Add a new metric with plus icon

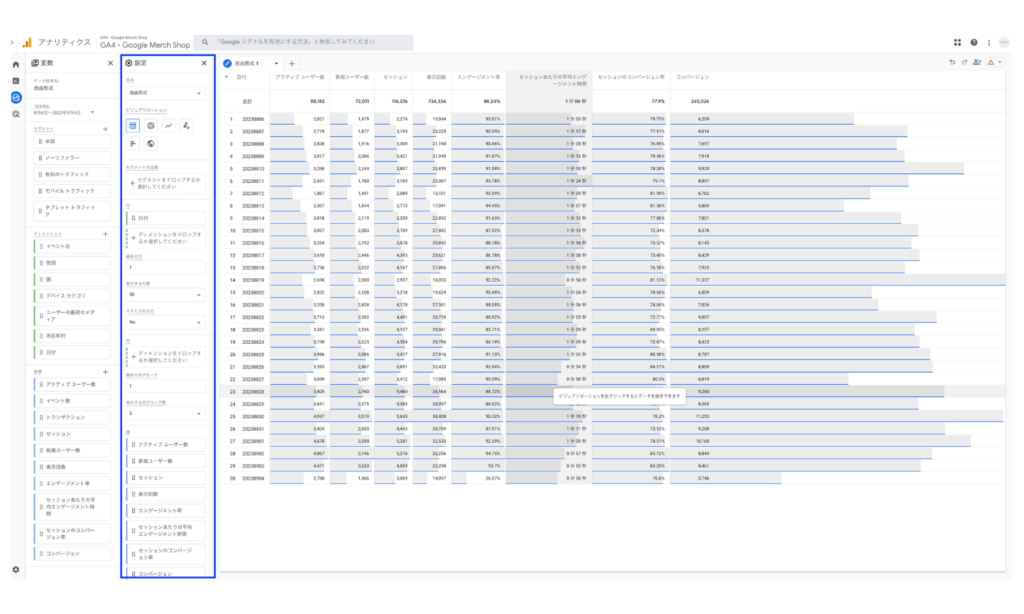(105, 372)
